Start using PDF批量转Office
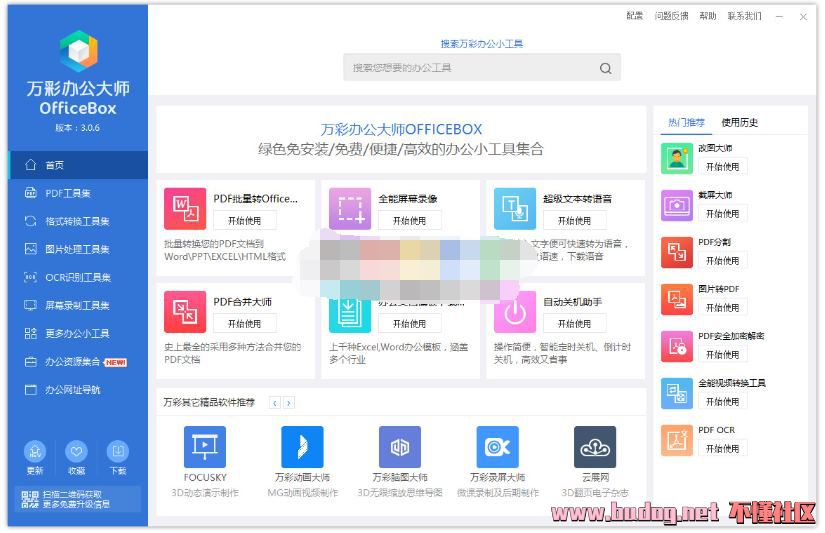 coord(245,220)
